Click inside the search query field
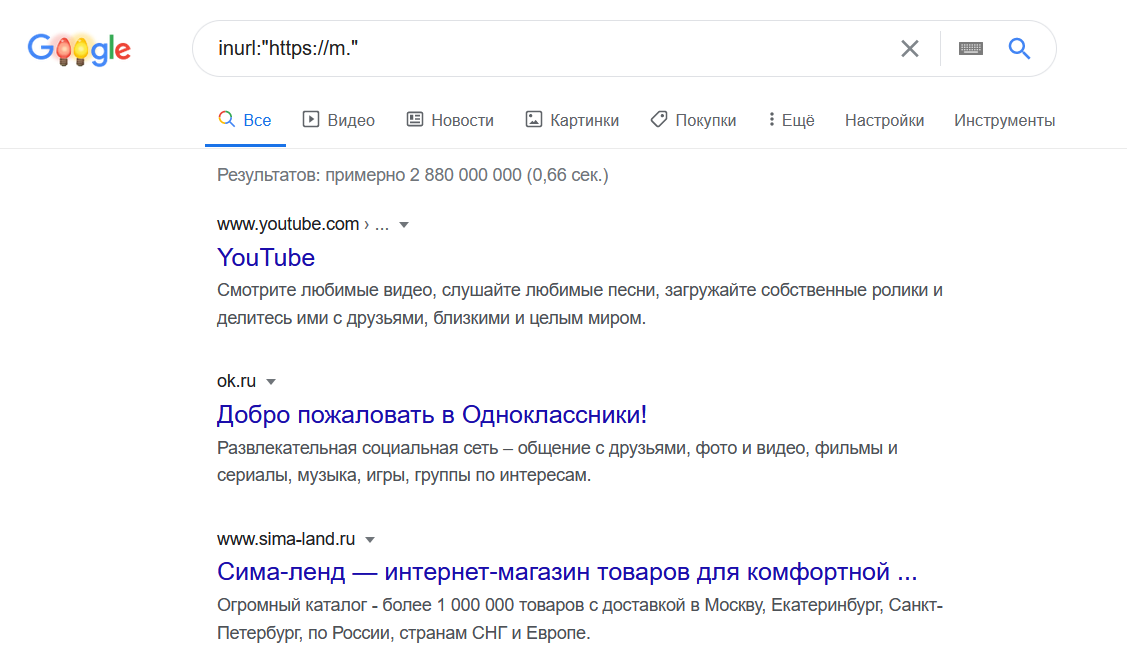Screen dimensions: 1127x670 (550, 49)
